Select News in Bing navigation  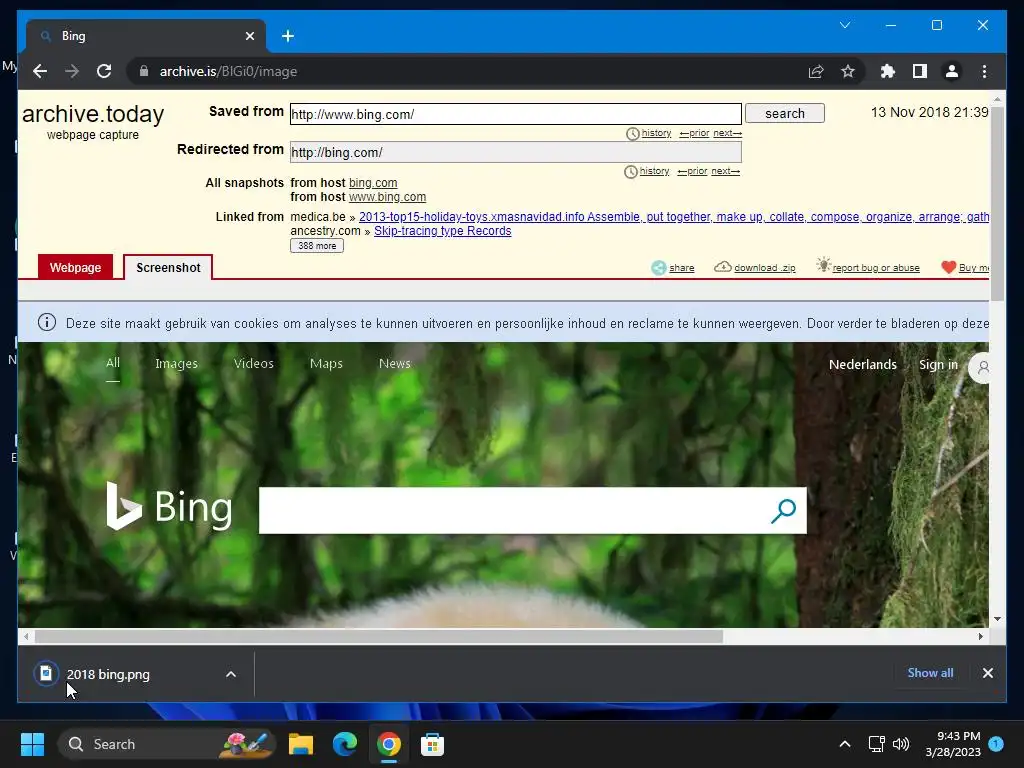coord(394,363)
